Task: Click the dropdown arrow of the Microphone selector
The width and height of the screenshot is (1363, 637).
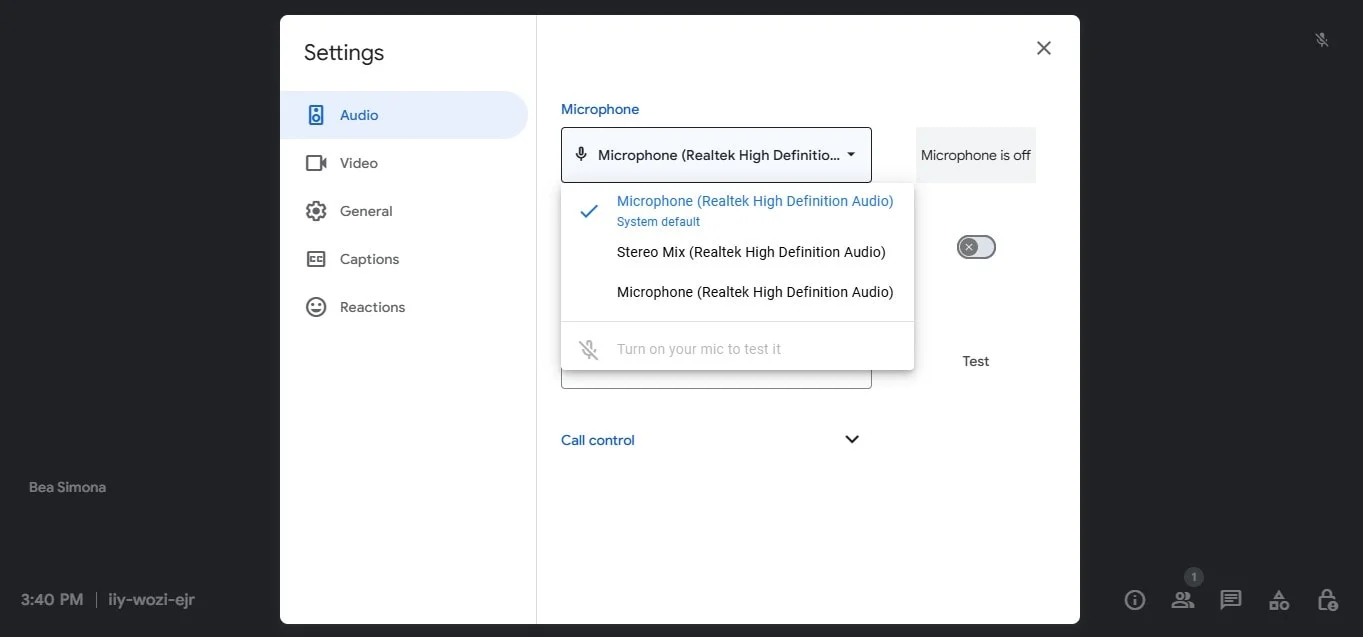Action: coord(851,155)
